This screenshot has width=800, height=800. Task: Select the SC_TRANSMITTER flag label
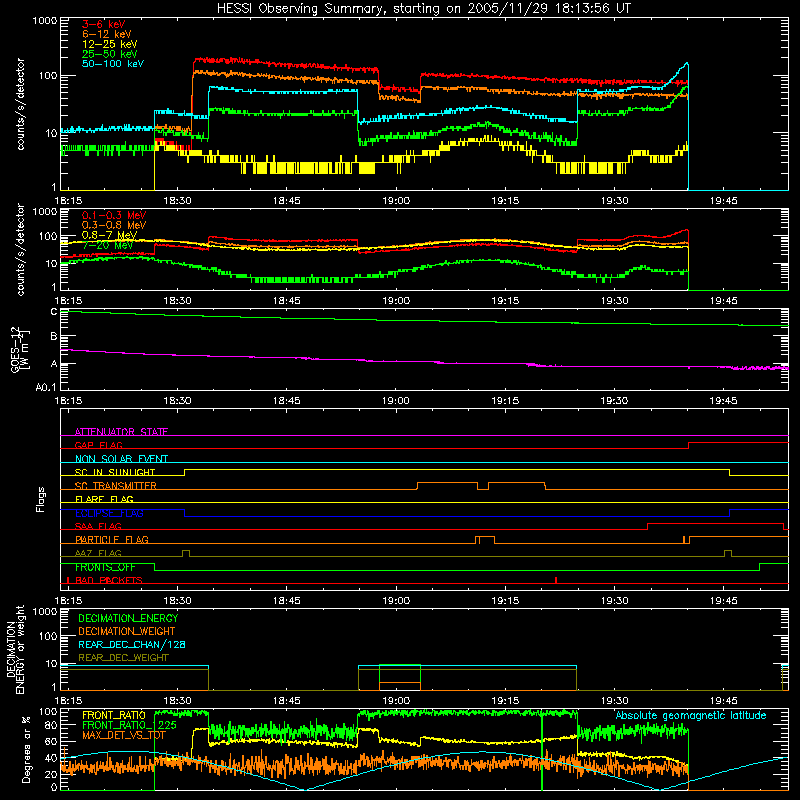coord(116,485)
